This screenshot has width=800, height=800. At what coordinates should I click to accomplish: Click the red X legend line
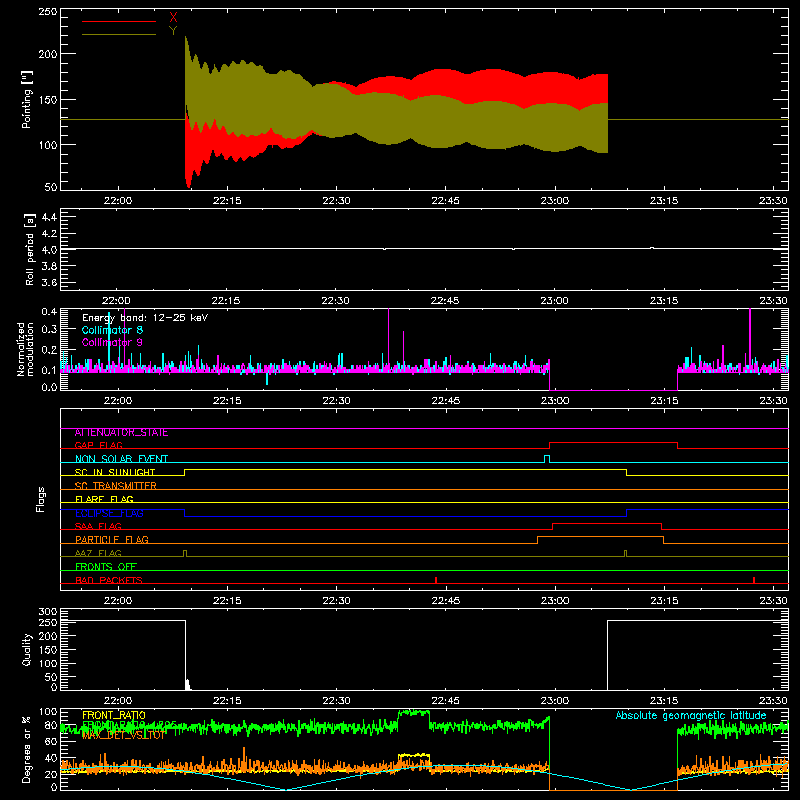tap(118, 21)
